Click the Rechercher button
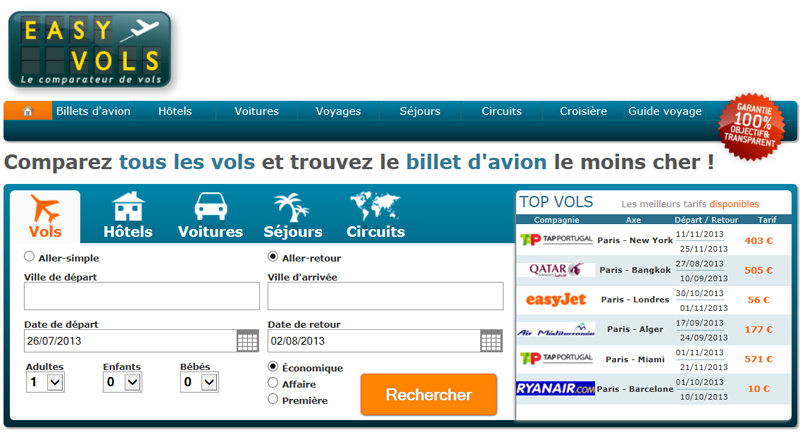The height and width of the screenshot is (437, 800). 429,395
